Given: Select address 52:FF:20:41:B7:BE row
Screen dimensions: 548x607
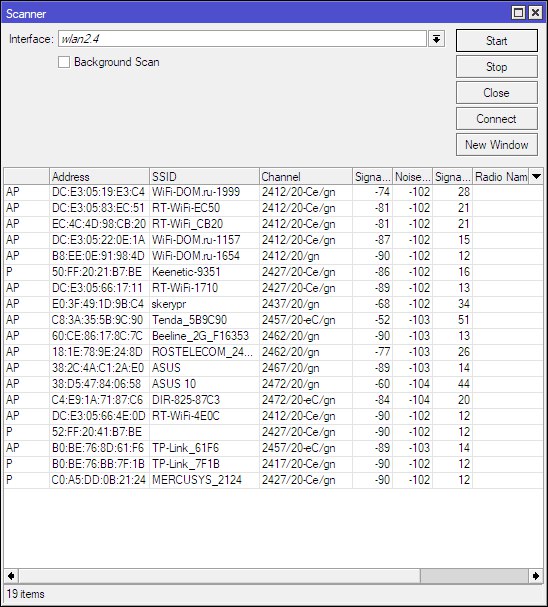Looking at the screenshot, I should 273,432.
